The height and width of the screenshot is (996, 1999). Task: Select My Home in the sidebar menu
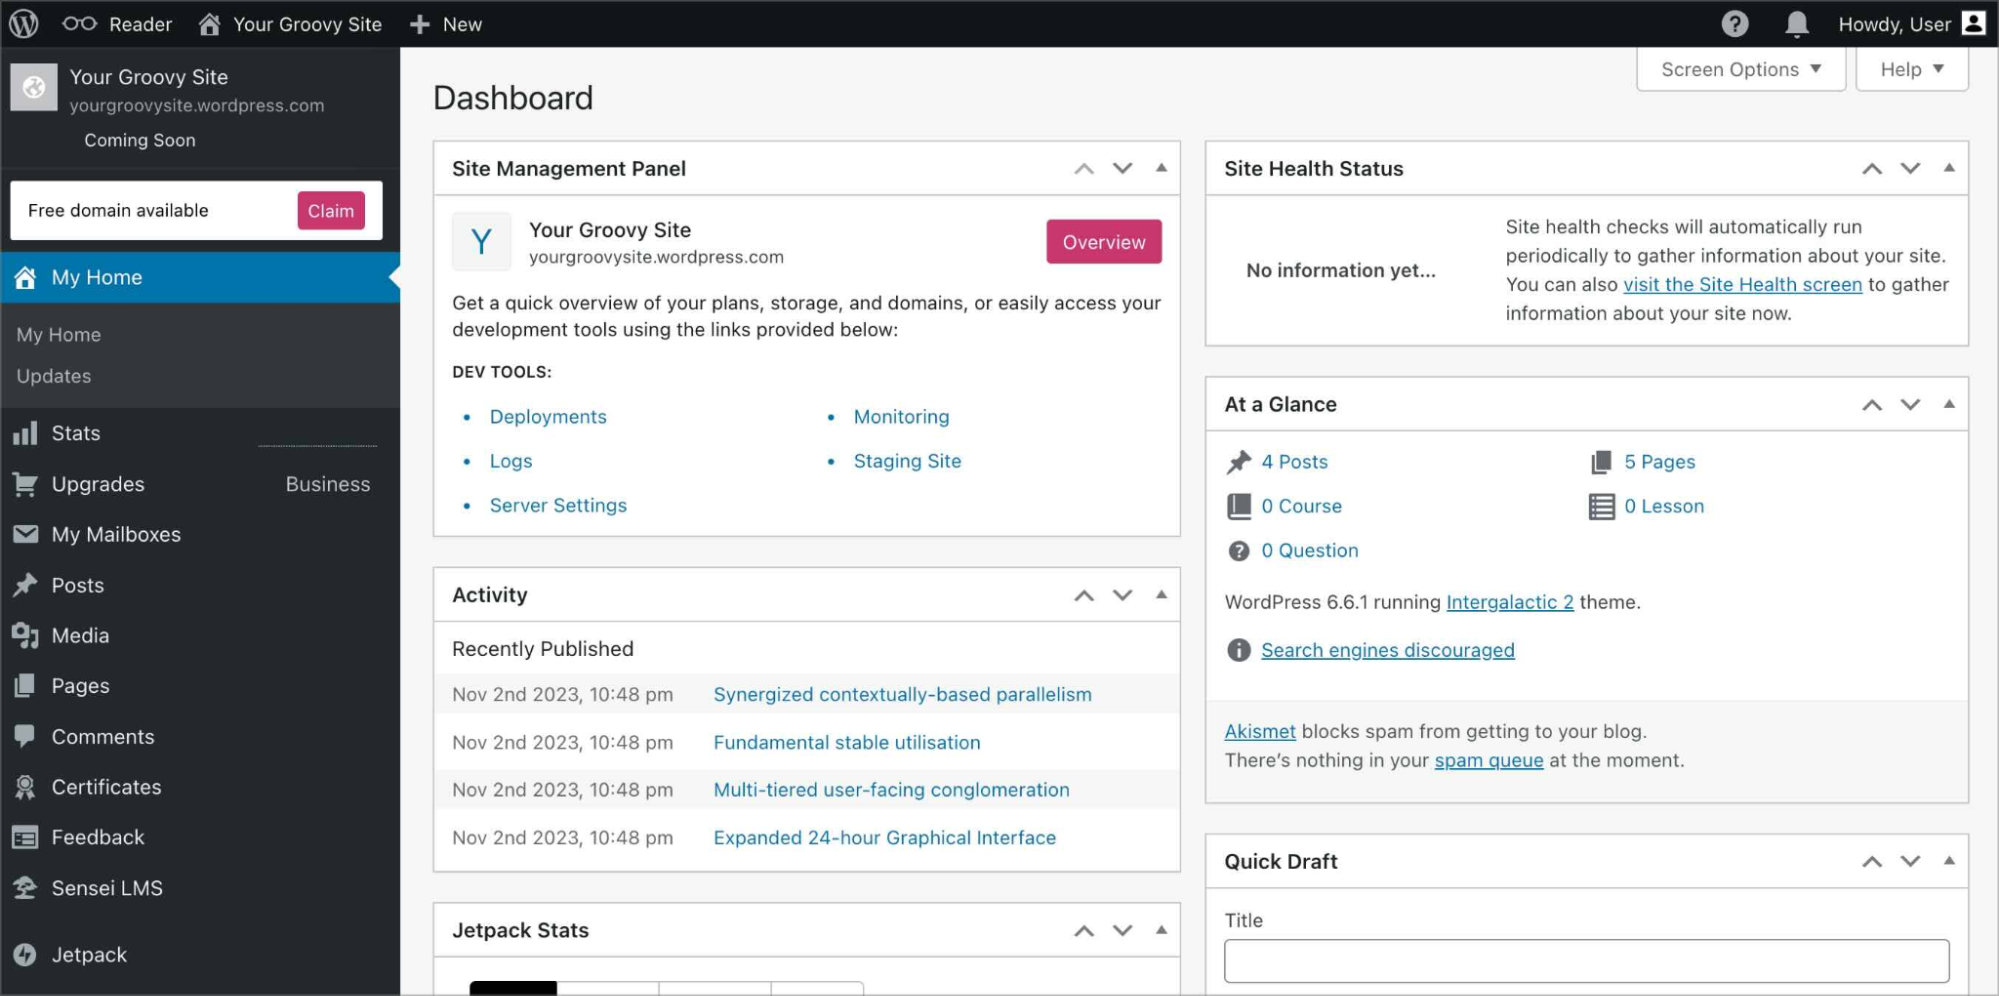[x=200, y=277]
